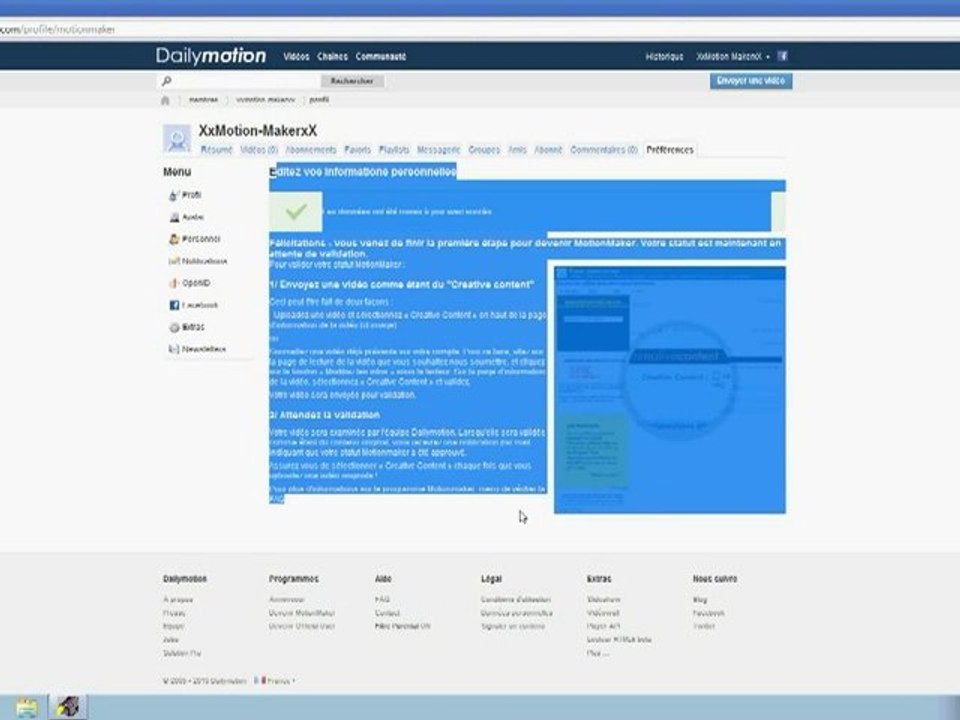The image size is (960, 720).
Task: Click the Rechercher button
Action: point(352,81)
